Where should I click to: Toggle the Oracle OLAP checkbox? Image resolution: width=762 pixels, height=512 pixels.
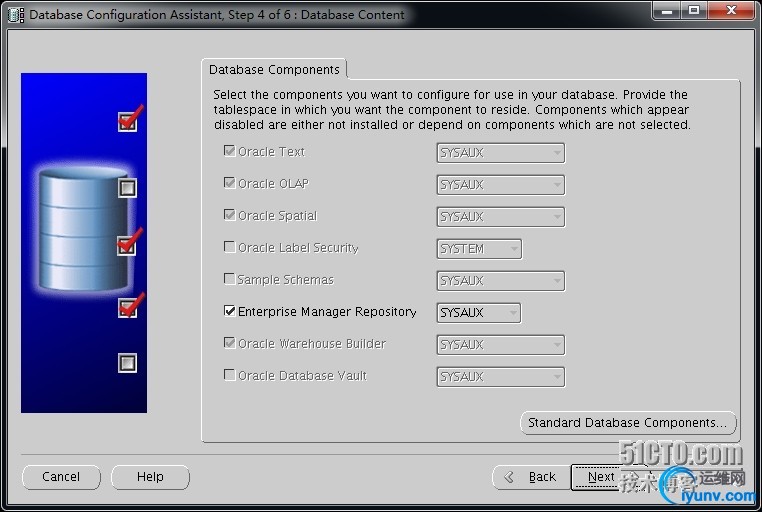click(x=229, y=183)
